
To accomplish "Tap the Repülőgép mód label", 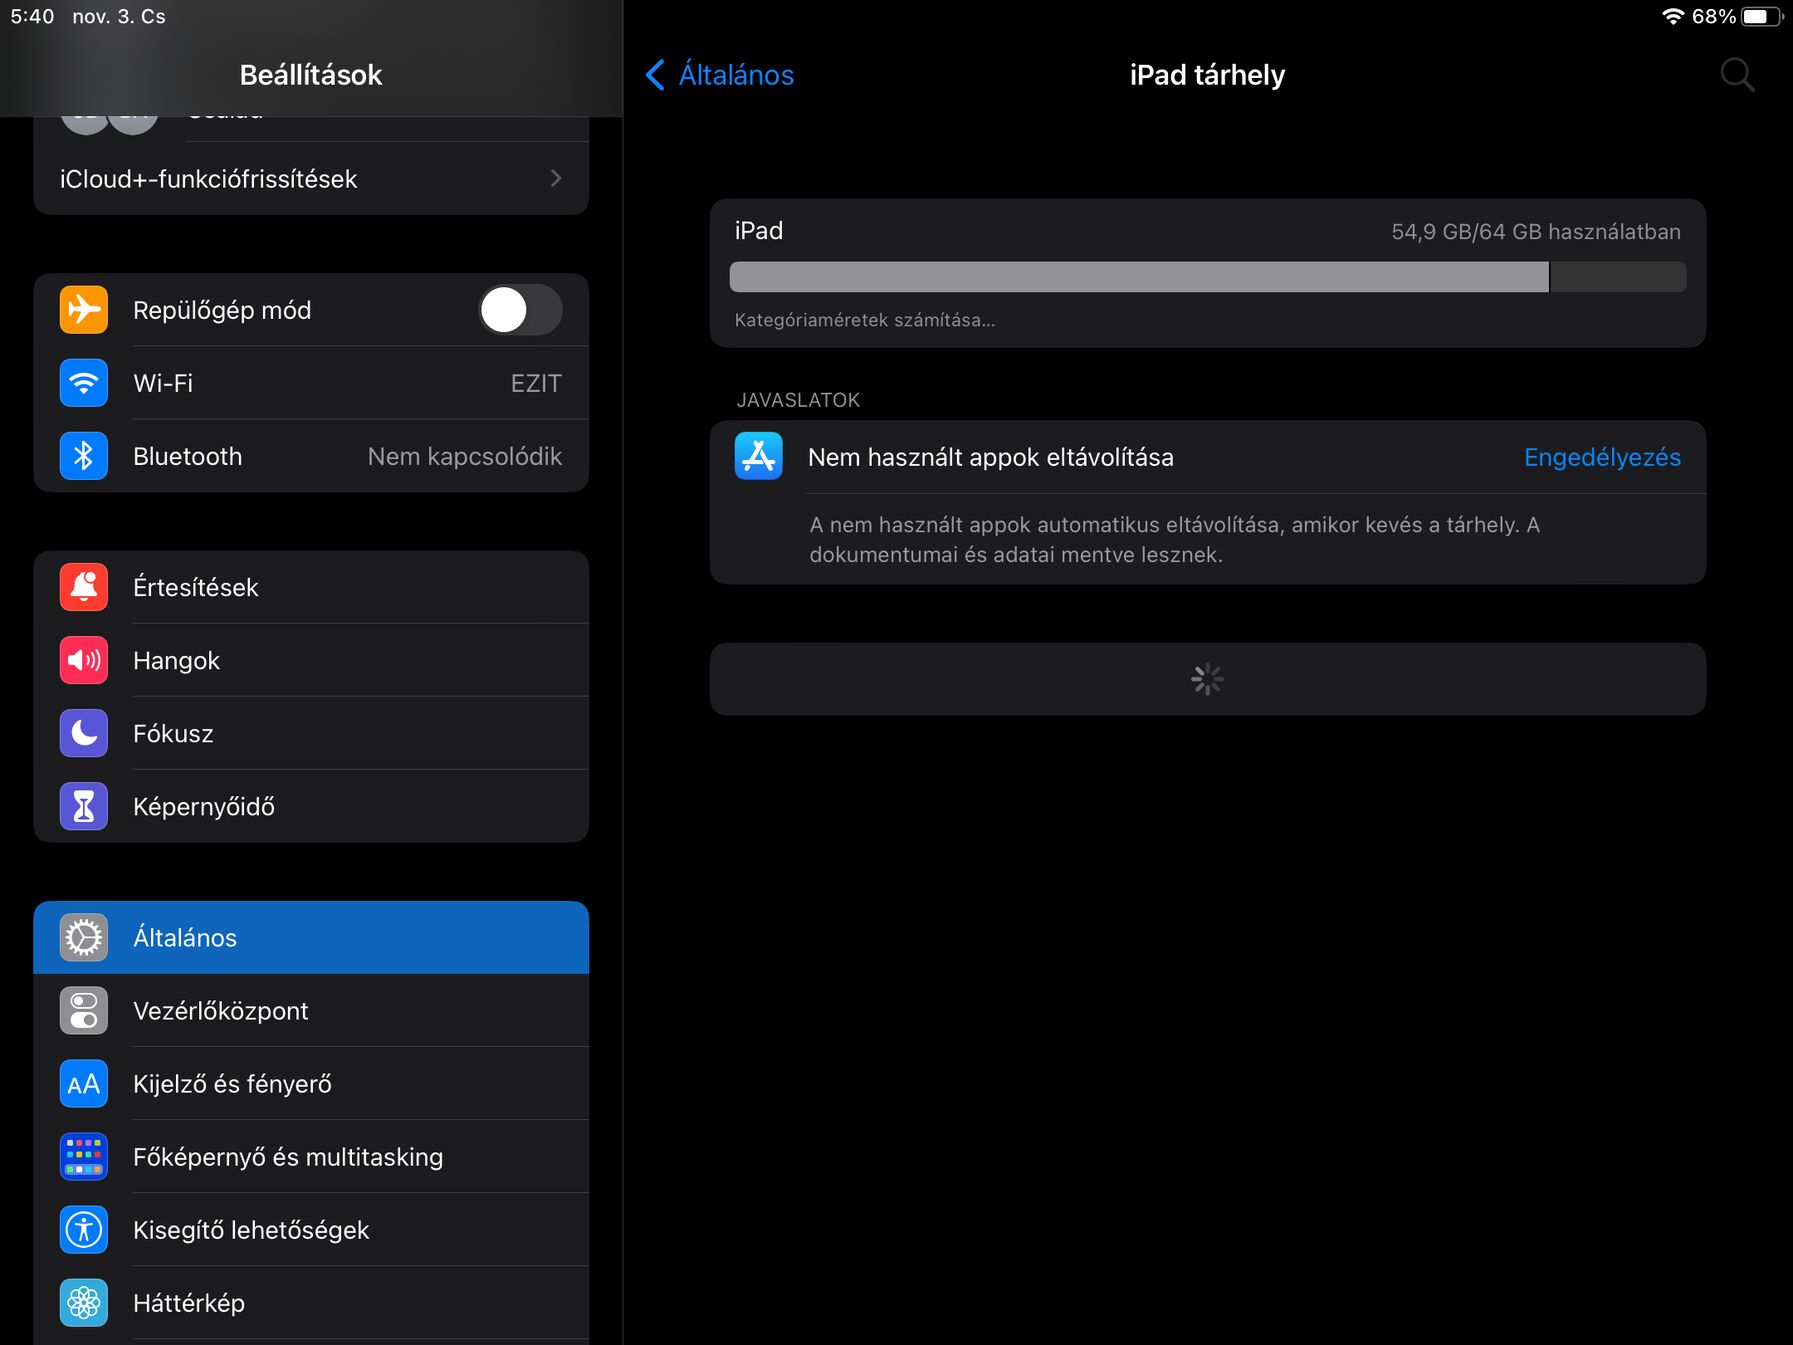I will [x=222, y=310].
